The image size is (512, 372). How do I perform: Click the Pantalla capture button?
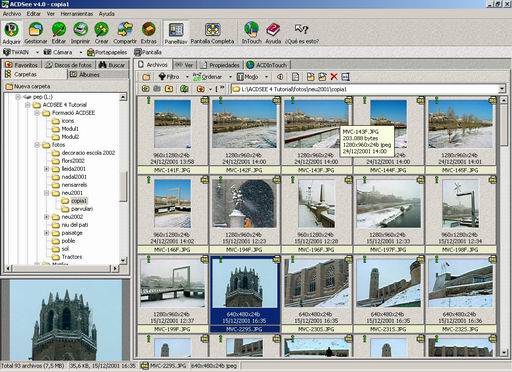click(148, 52)
